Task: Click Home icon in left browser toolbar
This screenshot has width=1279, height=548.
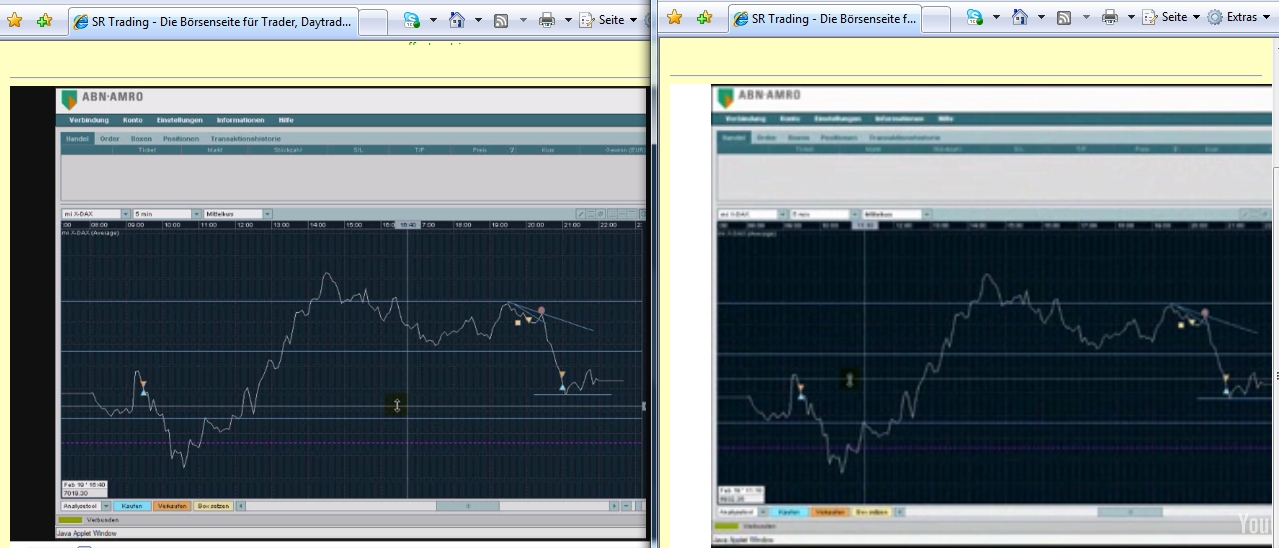Action: [457, 19]
